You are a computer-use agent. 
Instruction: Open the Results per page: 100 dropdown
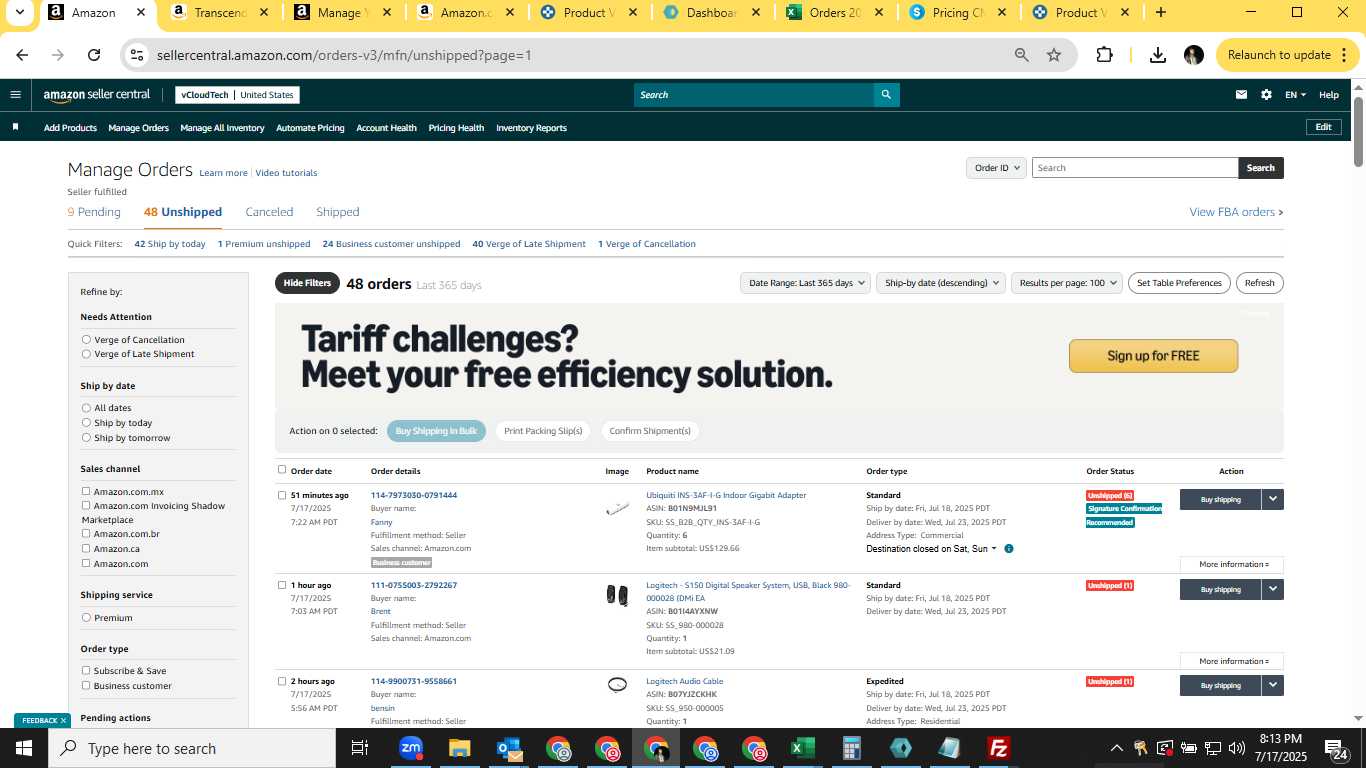point(1067,283)
